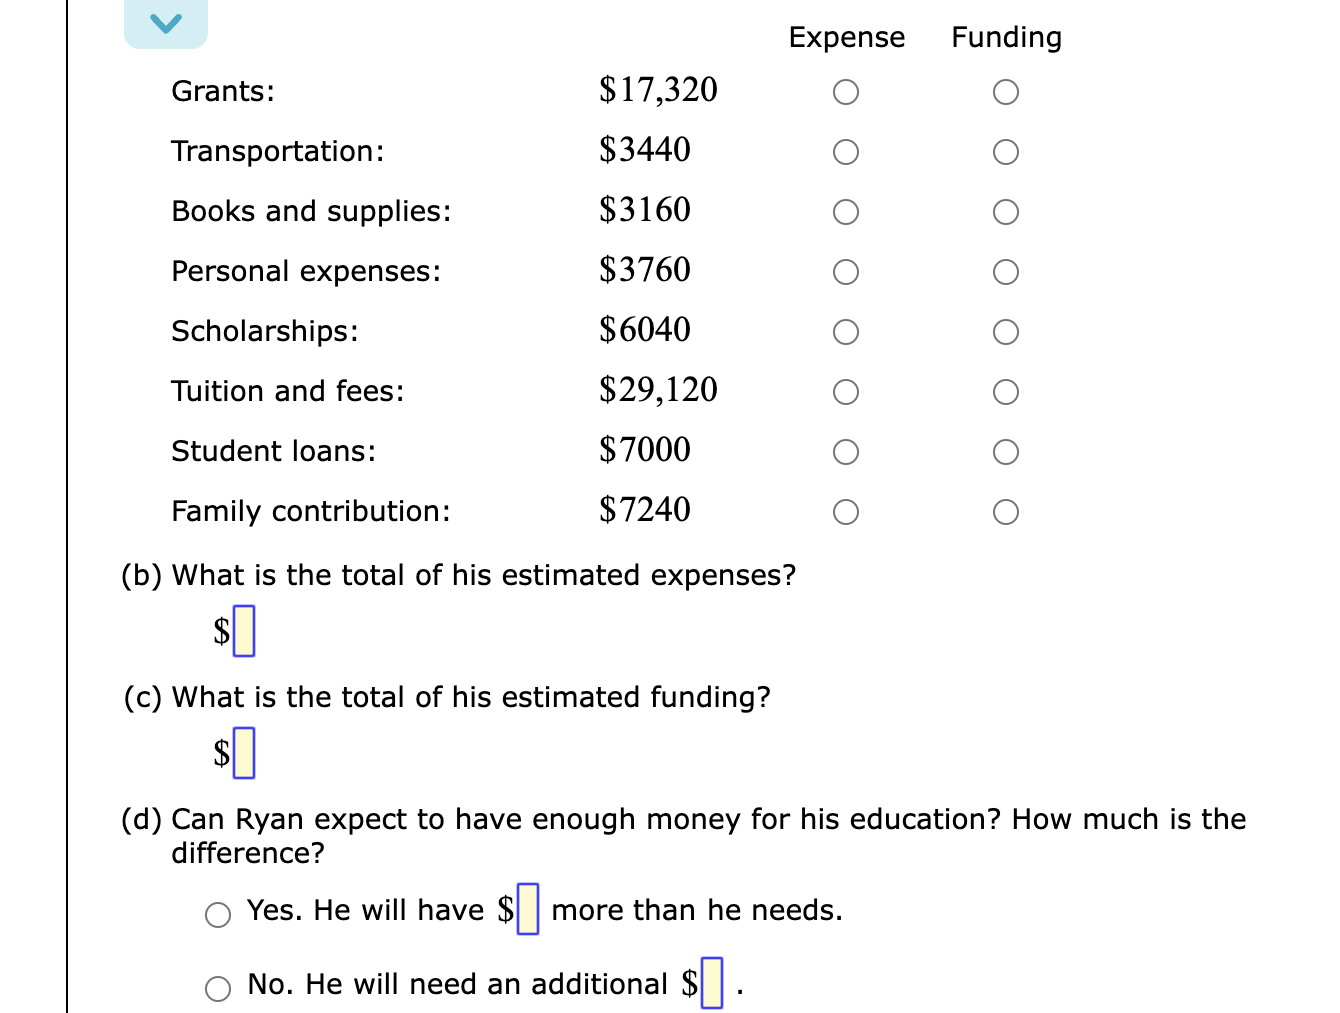This screenshot has width=1340, height=1013.
Task: Mark Tuition and fees as an Expense
Action: tap(845, 391)
